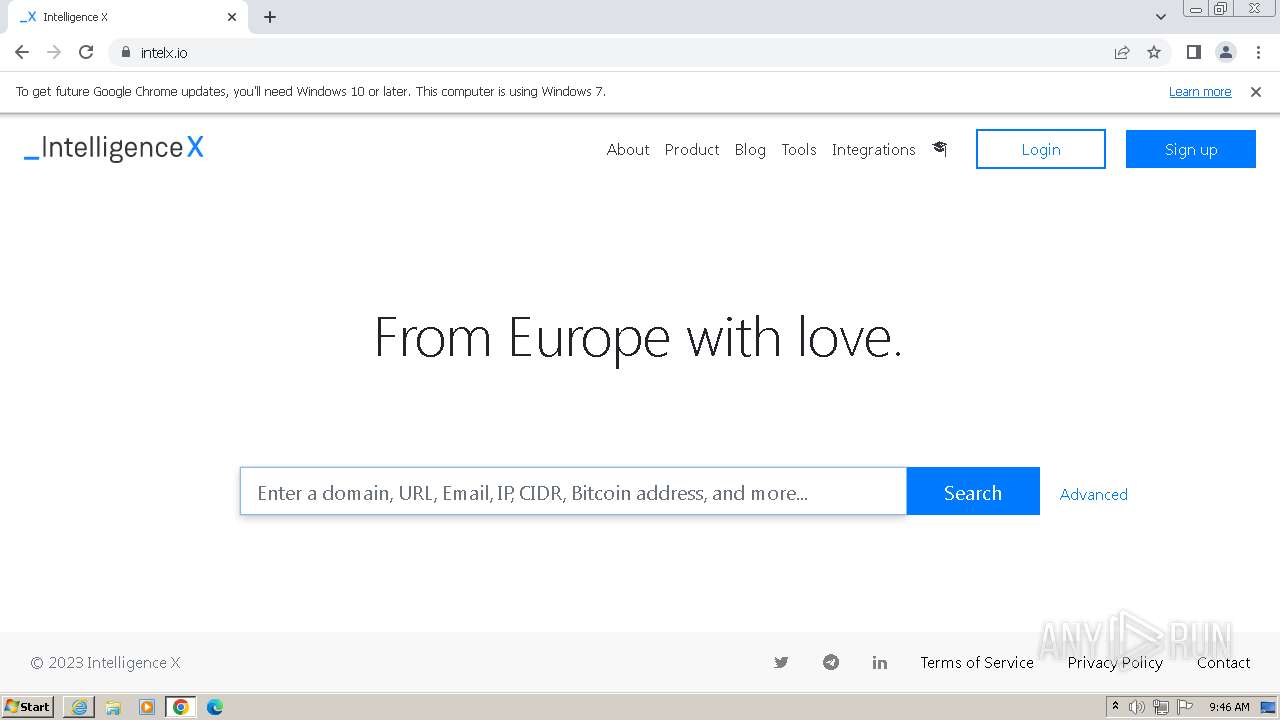Open Learn more link in notice

click(x=1200, y=91)
